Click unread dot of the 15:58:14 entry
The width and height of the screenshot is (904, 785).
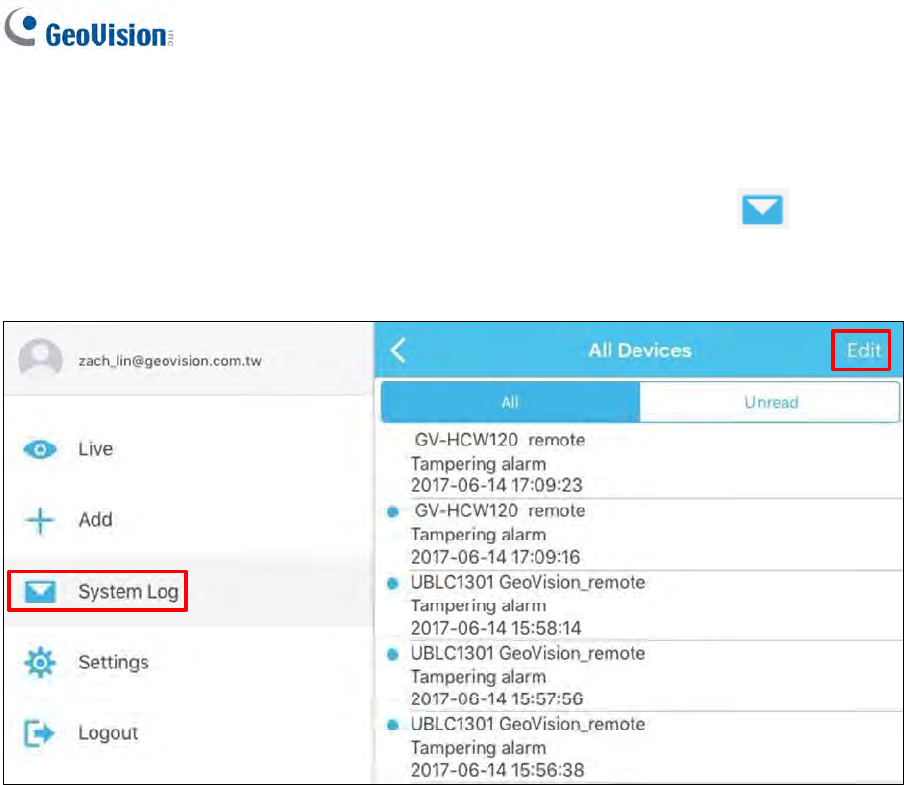pyautogui.click(x=393, y=583)
